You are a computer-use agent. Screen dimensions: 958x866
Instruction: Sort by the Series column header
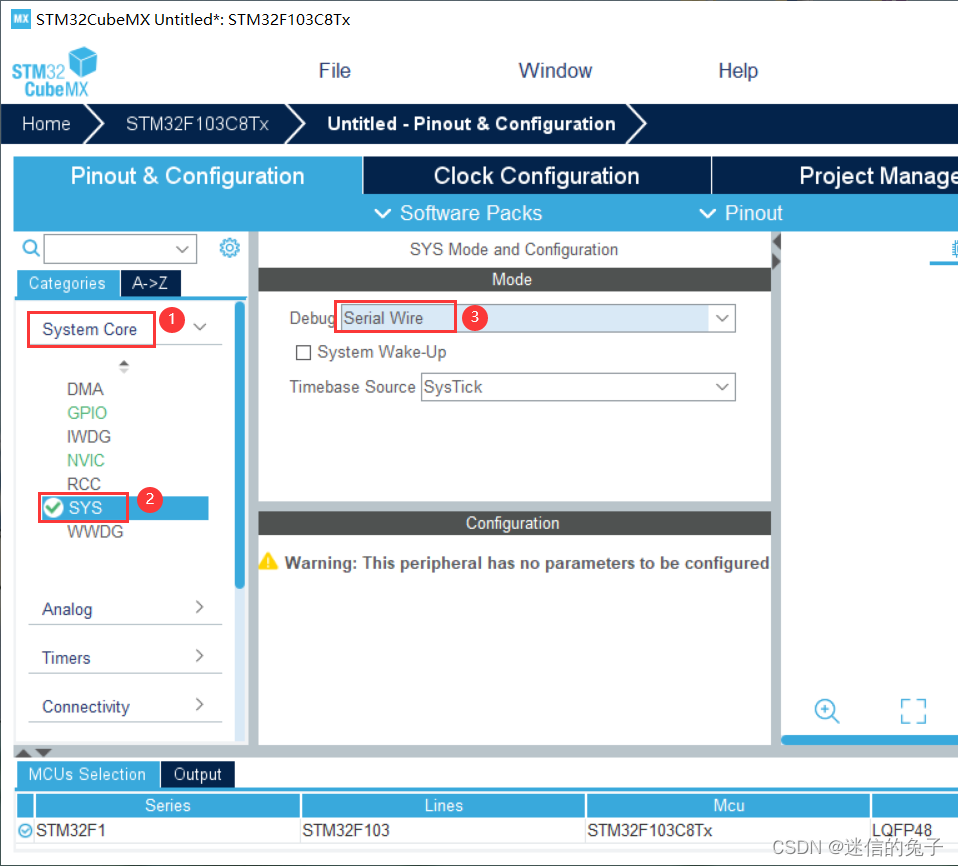pos(167,805)
